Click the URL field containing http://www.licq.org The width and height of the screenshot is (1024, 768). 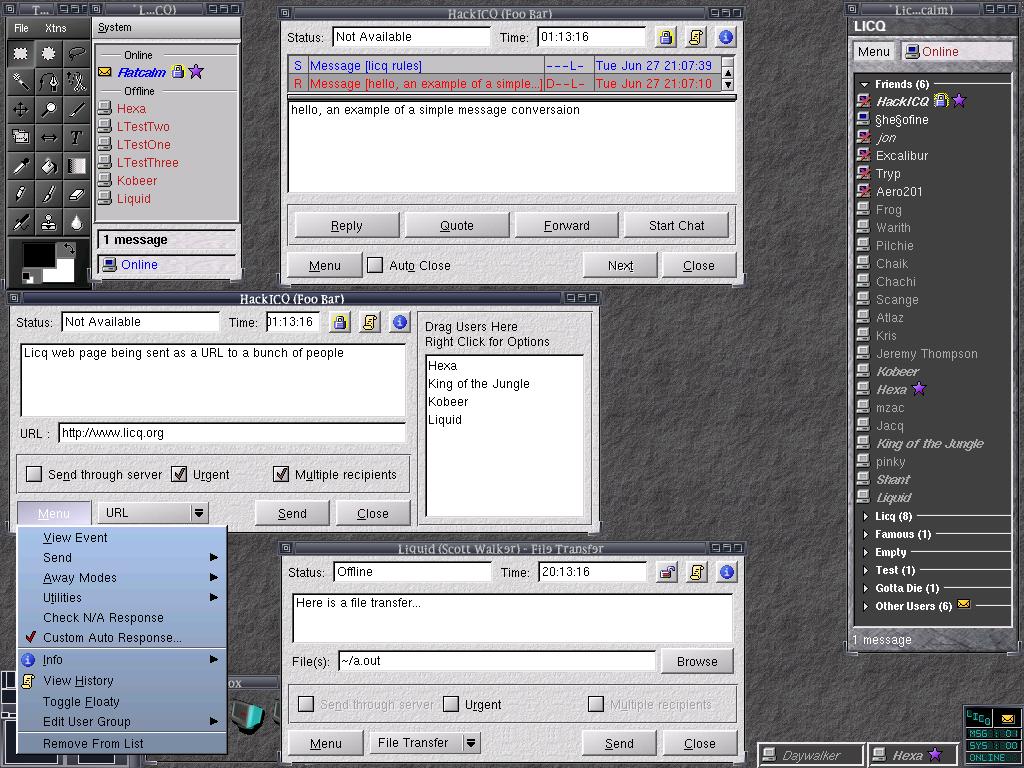(x=232, y=433)
